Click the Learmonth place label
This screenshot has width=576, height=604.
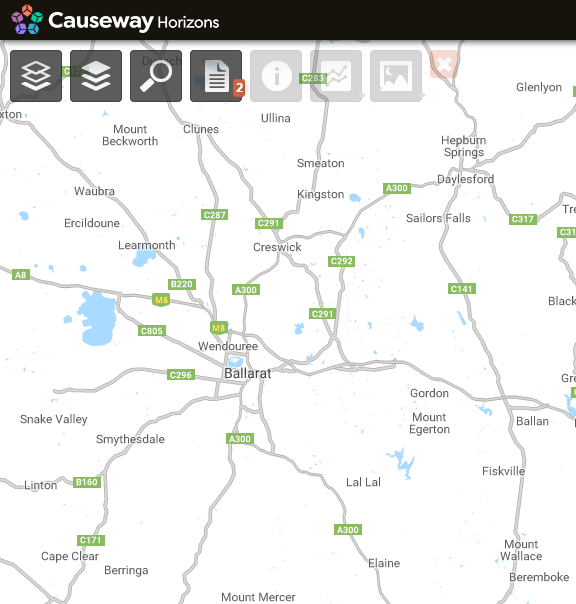point(146,245)
